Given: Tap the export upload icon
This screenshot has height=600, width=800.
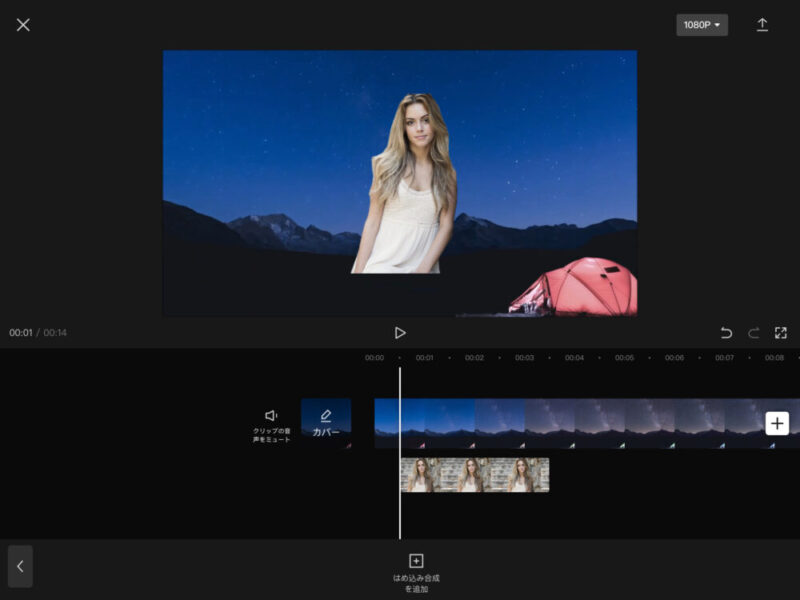Looking at the screenshot, I should pyautogui.click(x=762, y=25).
